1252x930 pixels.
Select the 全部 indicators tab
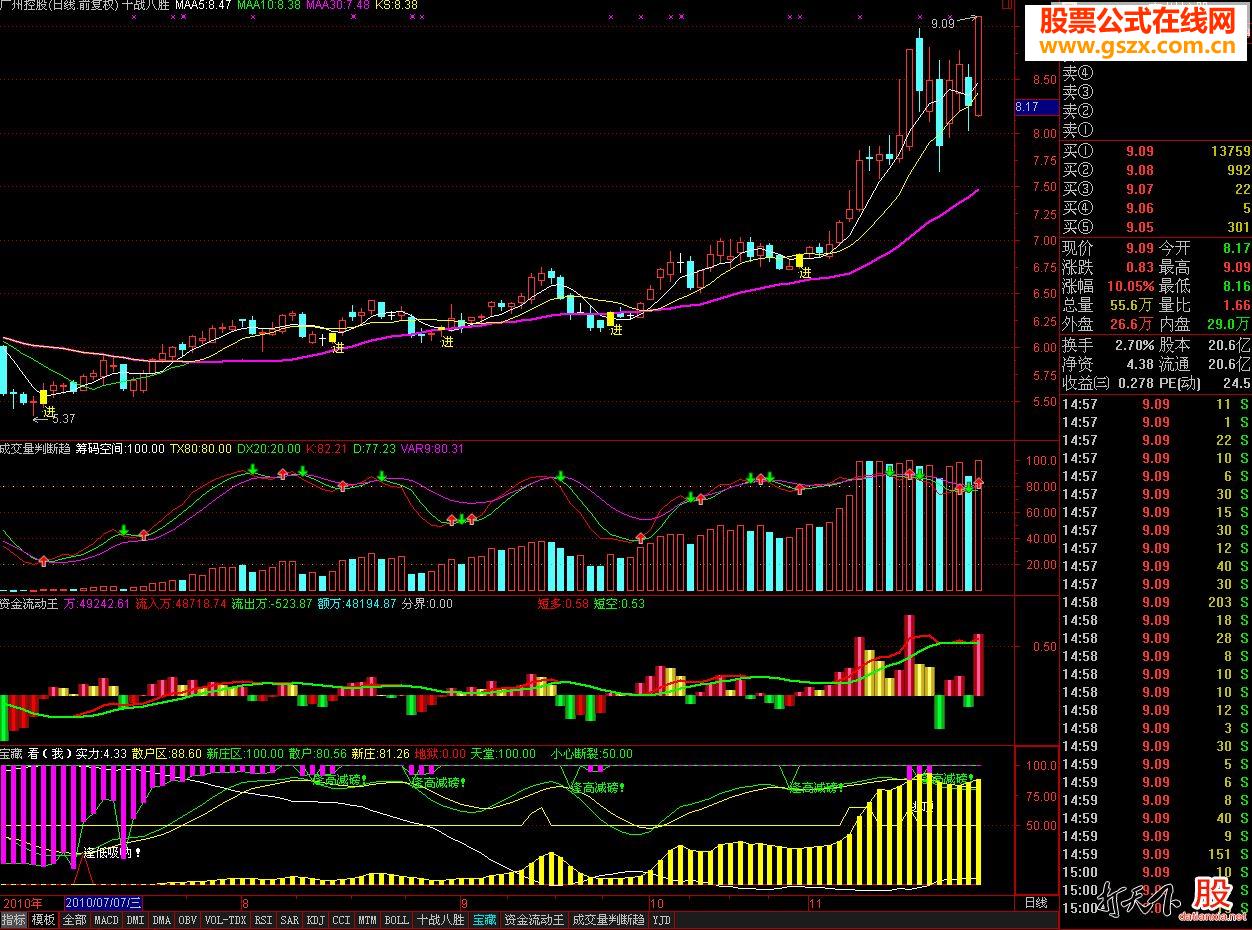tap(74, 920)
